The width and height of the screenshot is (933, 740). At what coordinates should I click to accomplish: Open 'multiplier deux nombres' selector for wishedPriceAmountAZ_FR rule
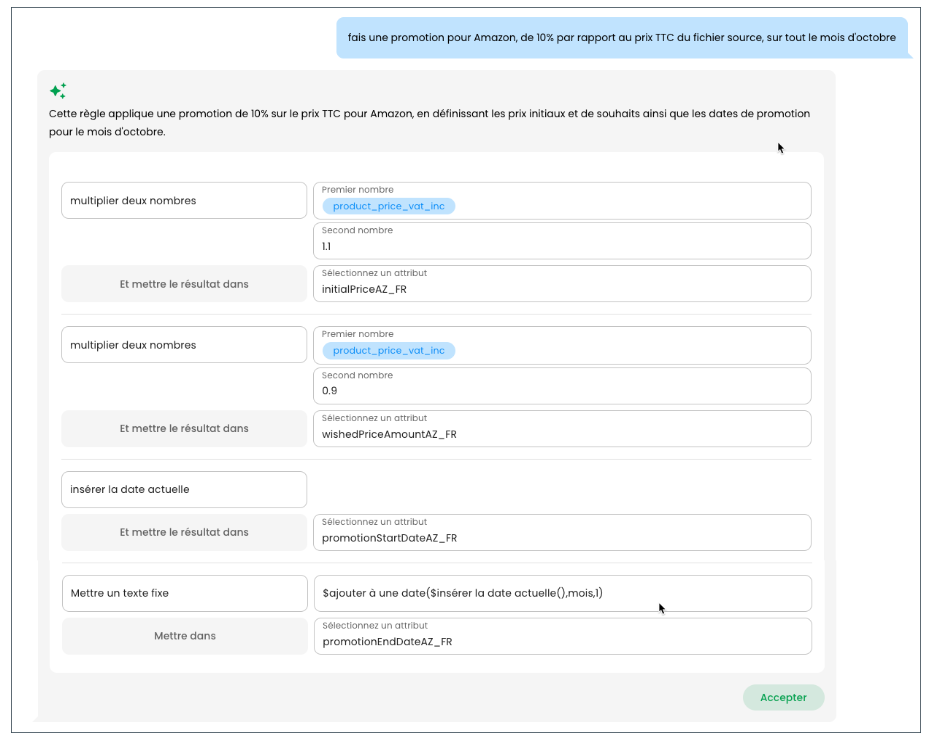click(184, 345)
